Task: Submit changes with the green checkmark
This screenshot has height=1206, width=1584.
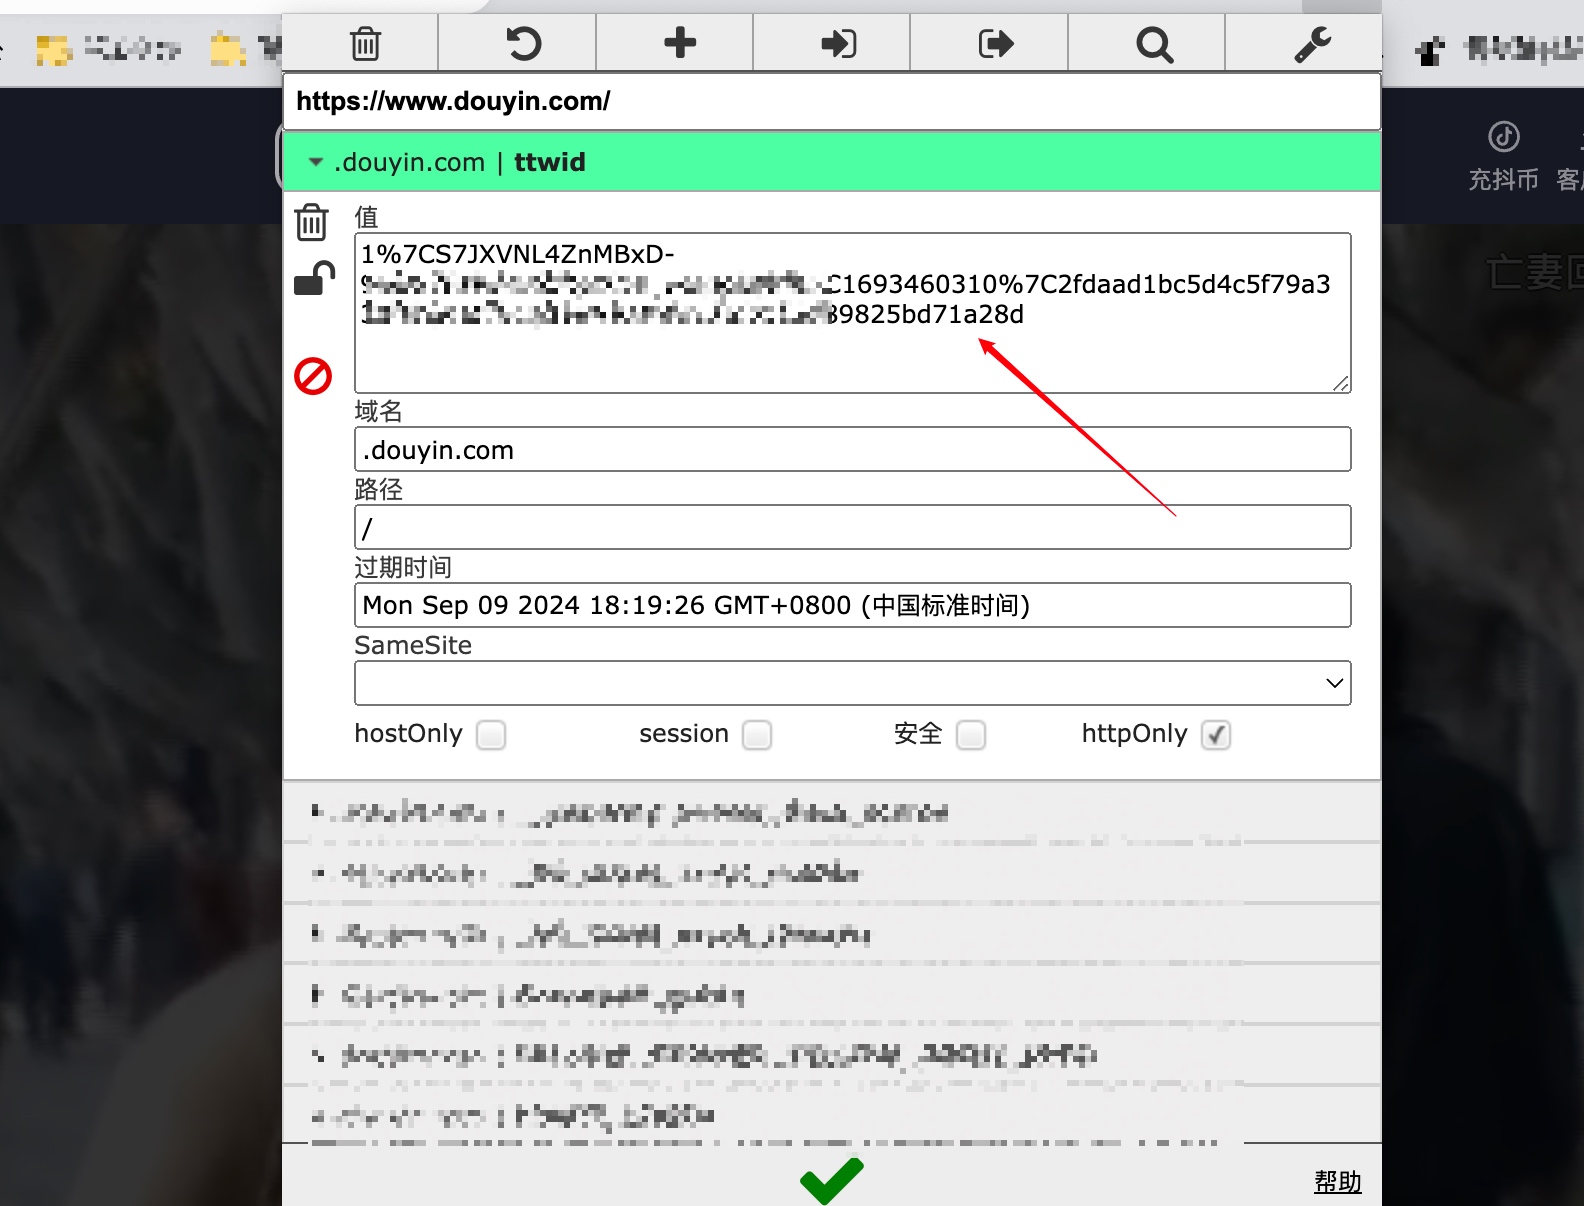Action: click(832, 1180)
